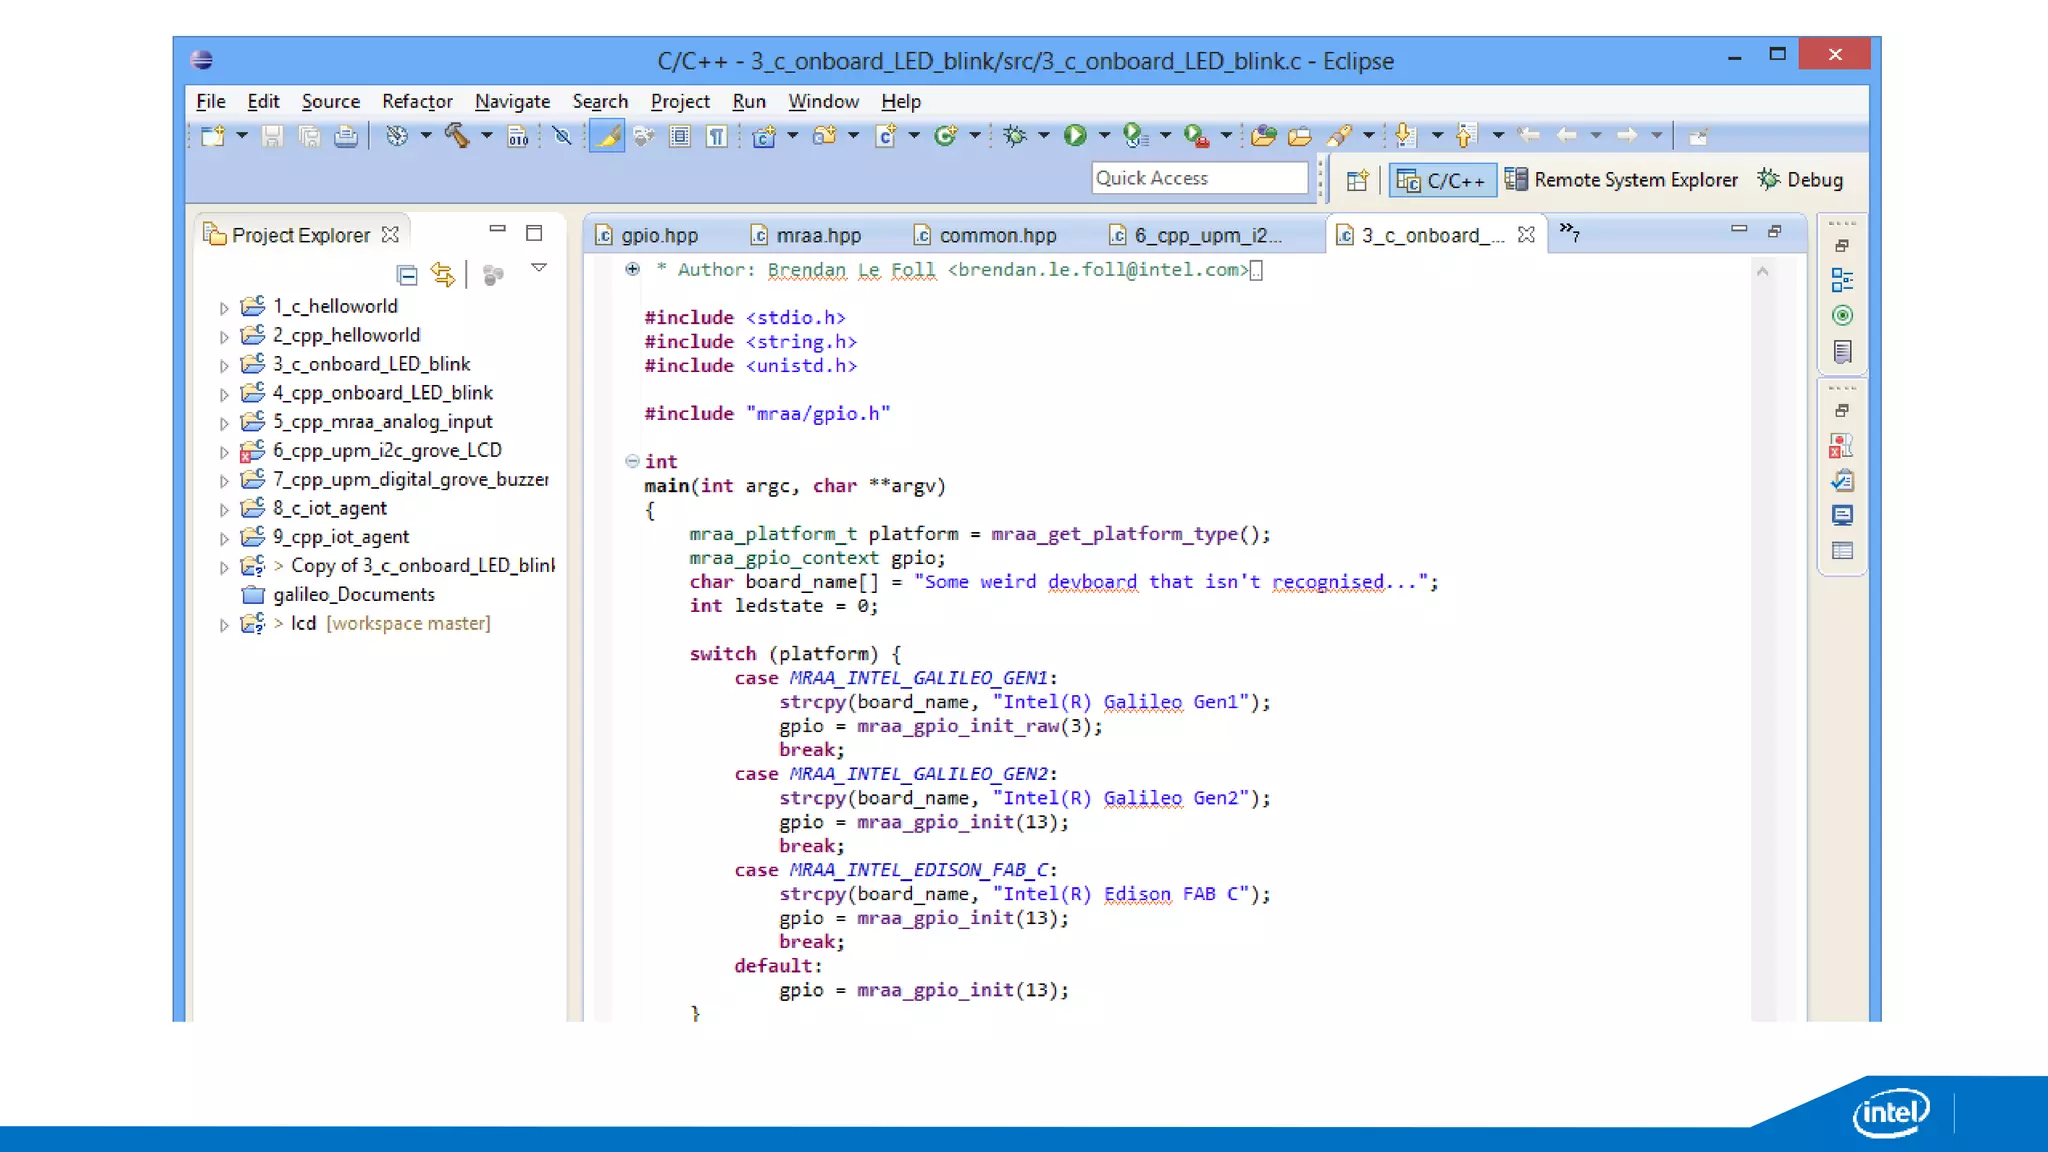Click the New C/C++ Project icon
This screenshot has height=1152, width=2048.
(x=764, y=136)
